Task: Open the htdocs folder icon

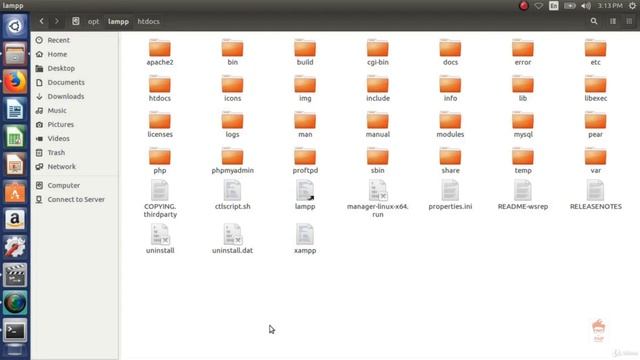Action: click(160, 88)
